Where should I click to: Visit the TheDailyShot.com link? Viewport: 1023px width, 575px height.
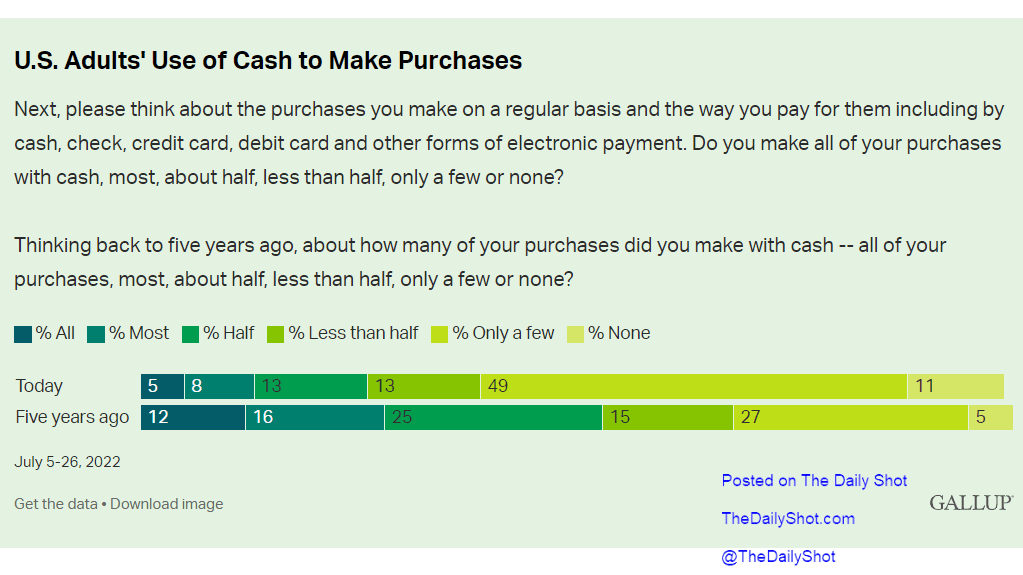pyautogui.click(x=788, y=519)
